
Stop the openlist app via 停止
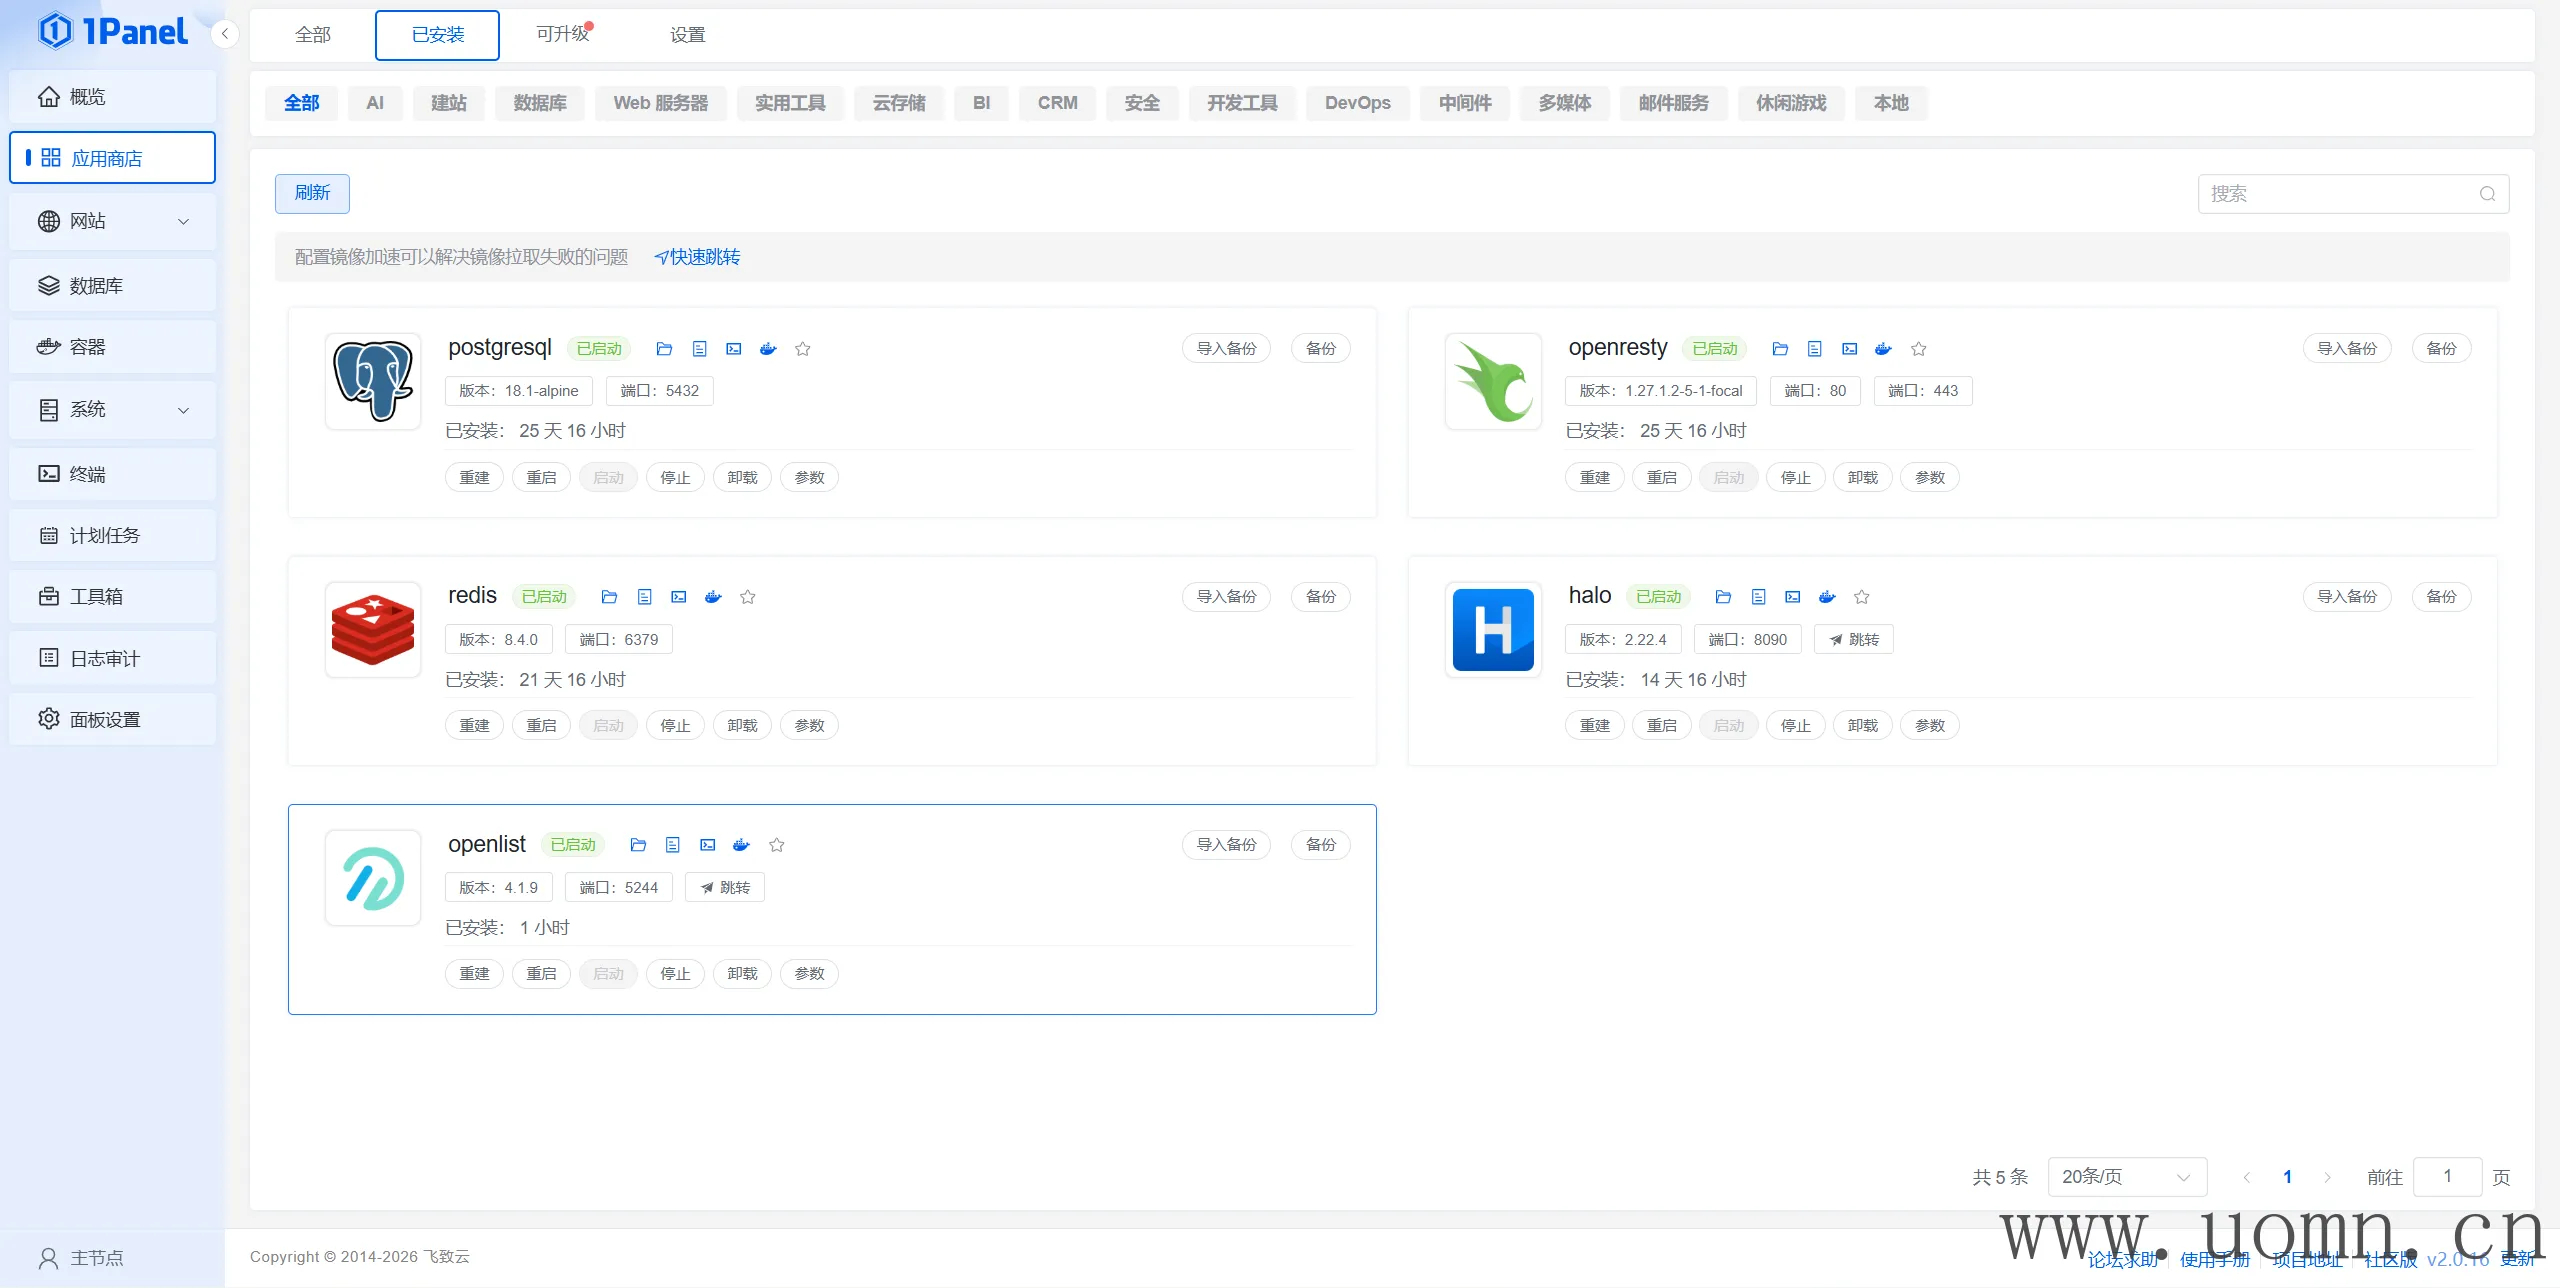pos(675,974)
